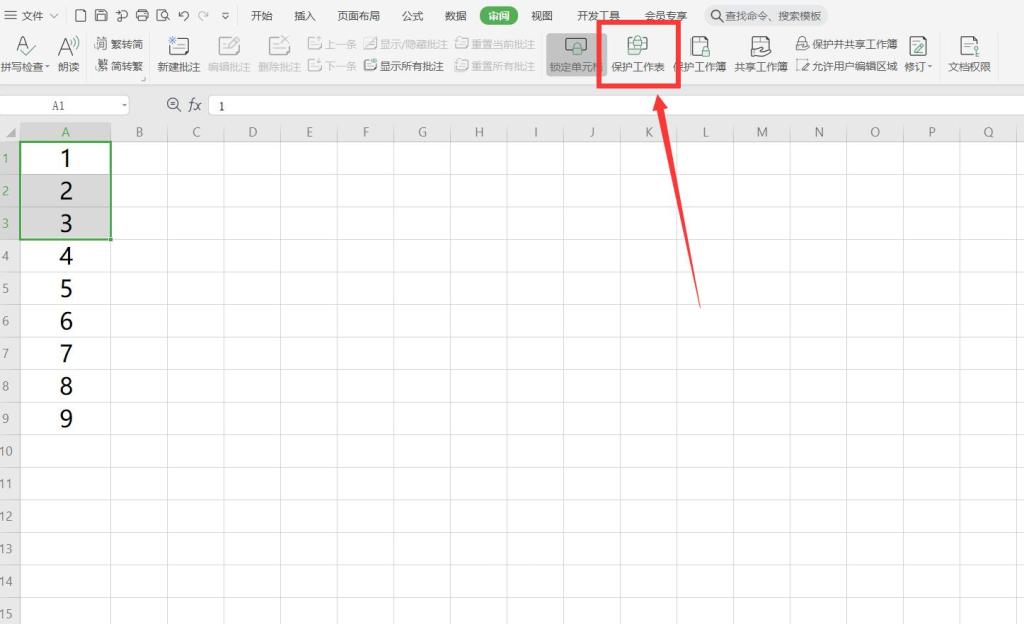This screenshot has height=624, width=1024.
Task: Select row 12 header
Action: (10, 516)
